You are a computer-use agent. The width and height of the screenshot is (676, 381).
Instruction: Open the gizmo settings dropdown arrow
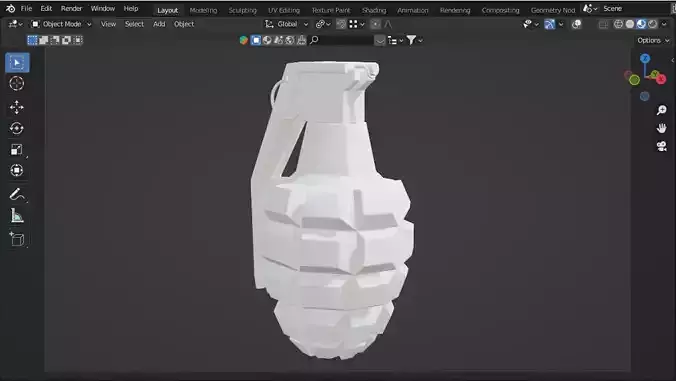(561, 24)
